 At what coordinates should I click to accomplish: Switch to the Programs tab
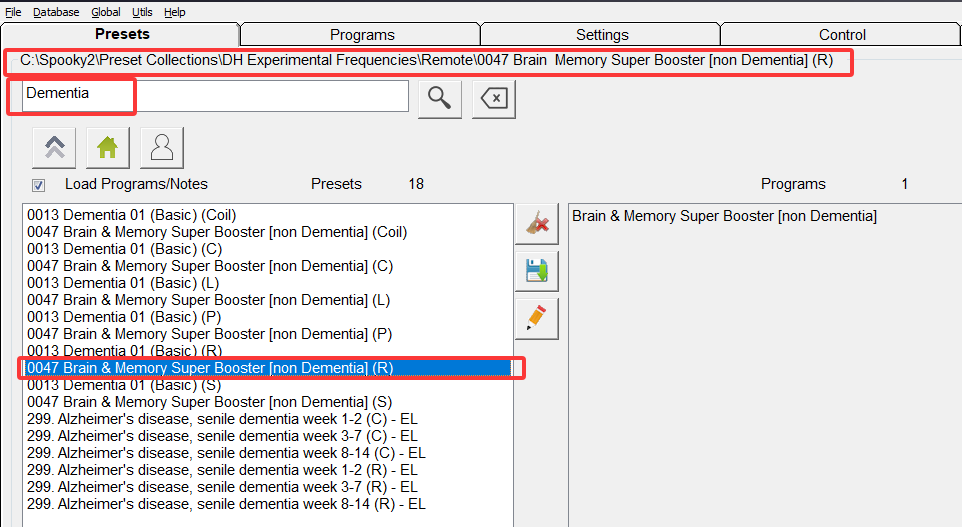click(362, 35)
